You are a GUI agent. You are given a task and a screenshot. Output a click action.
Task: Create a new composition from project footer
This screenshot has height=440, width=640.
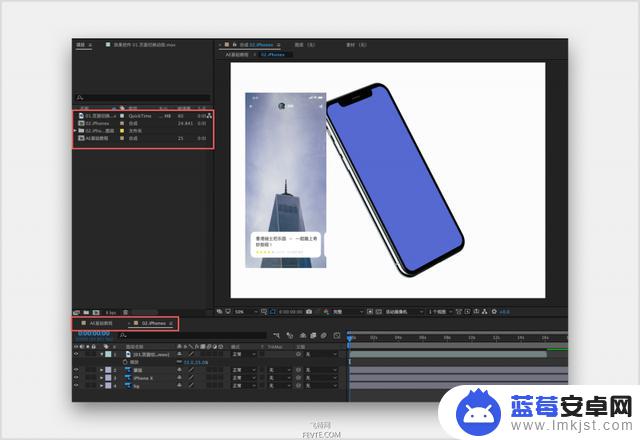(x=96, y=312)
